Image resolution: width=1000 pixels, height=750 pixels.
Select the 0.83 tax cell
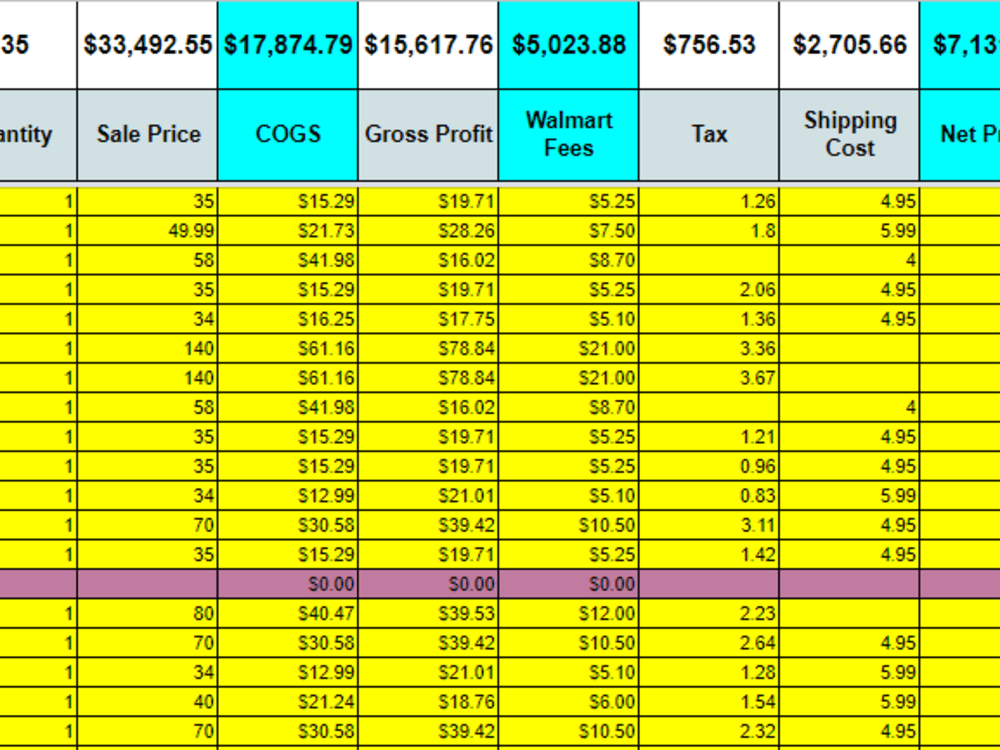click(709, 496)
